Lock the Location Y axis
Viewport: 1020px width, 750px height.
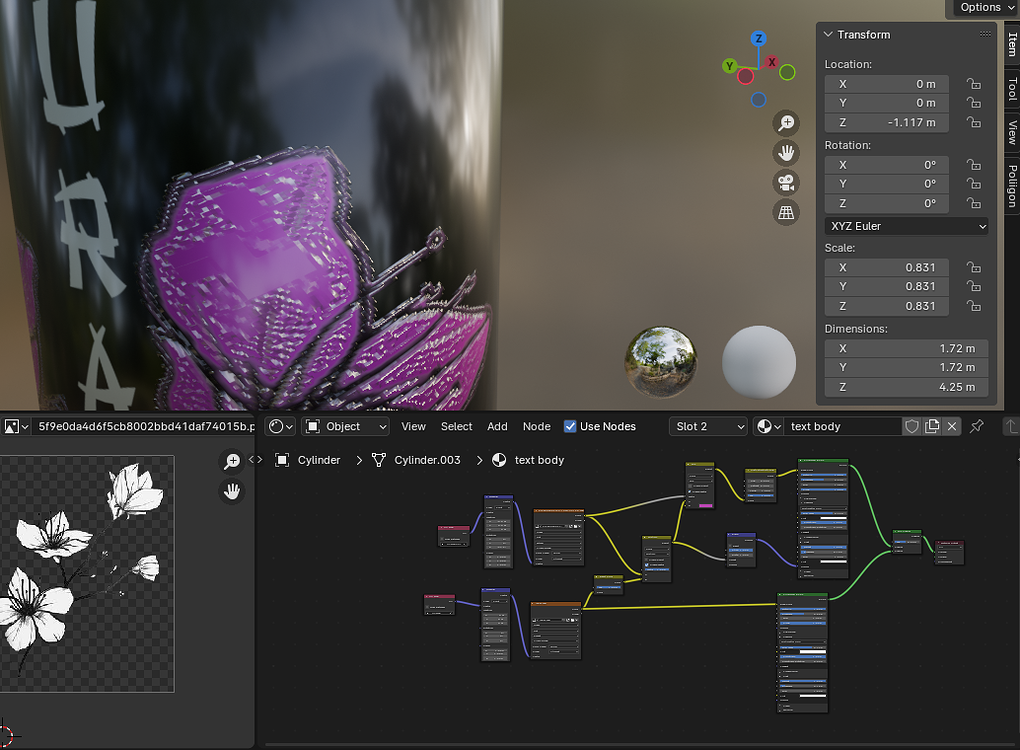(x=973, y=103)
